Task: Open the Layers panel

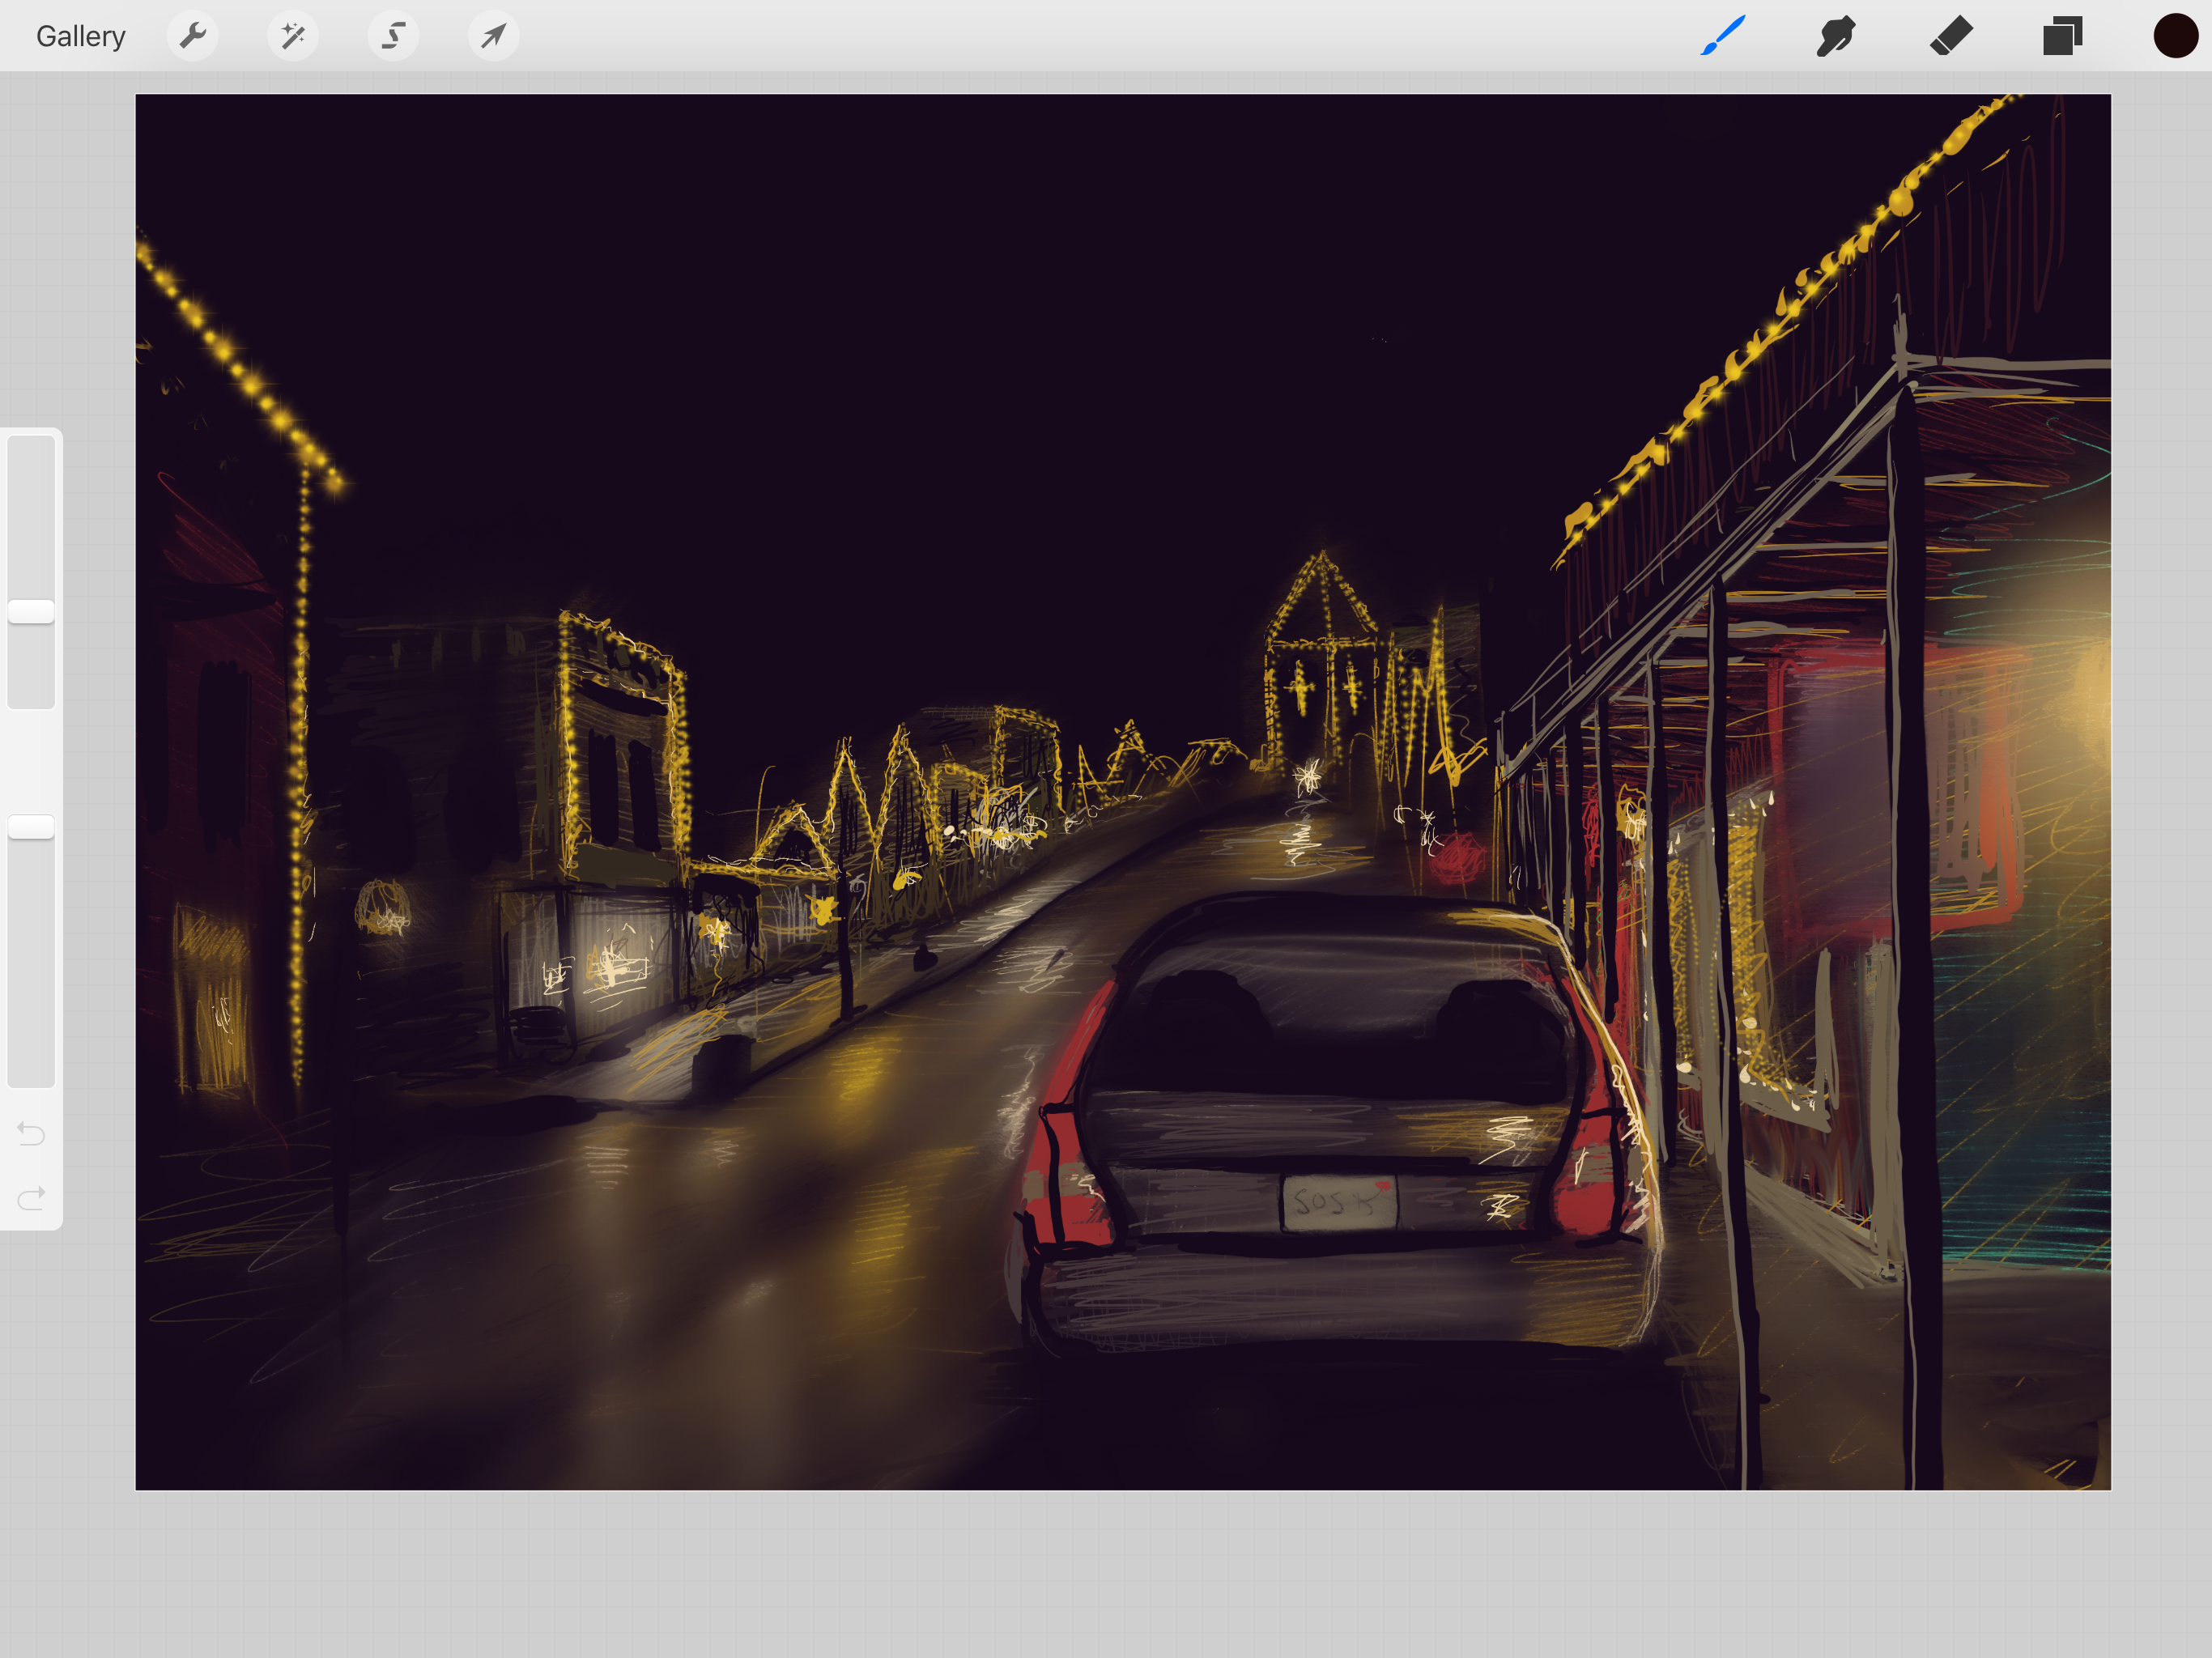Action: point(2062,36)
